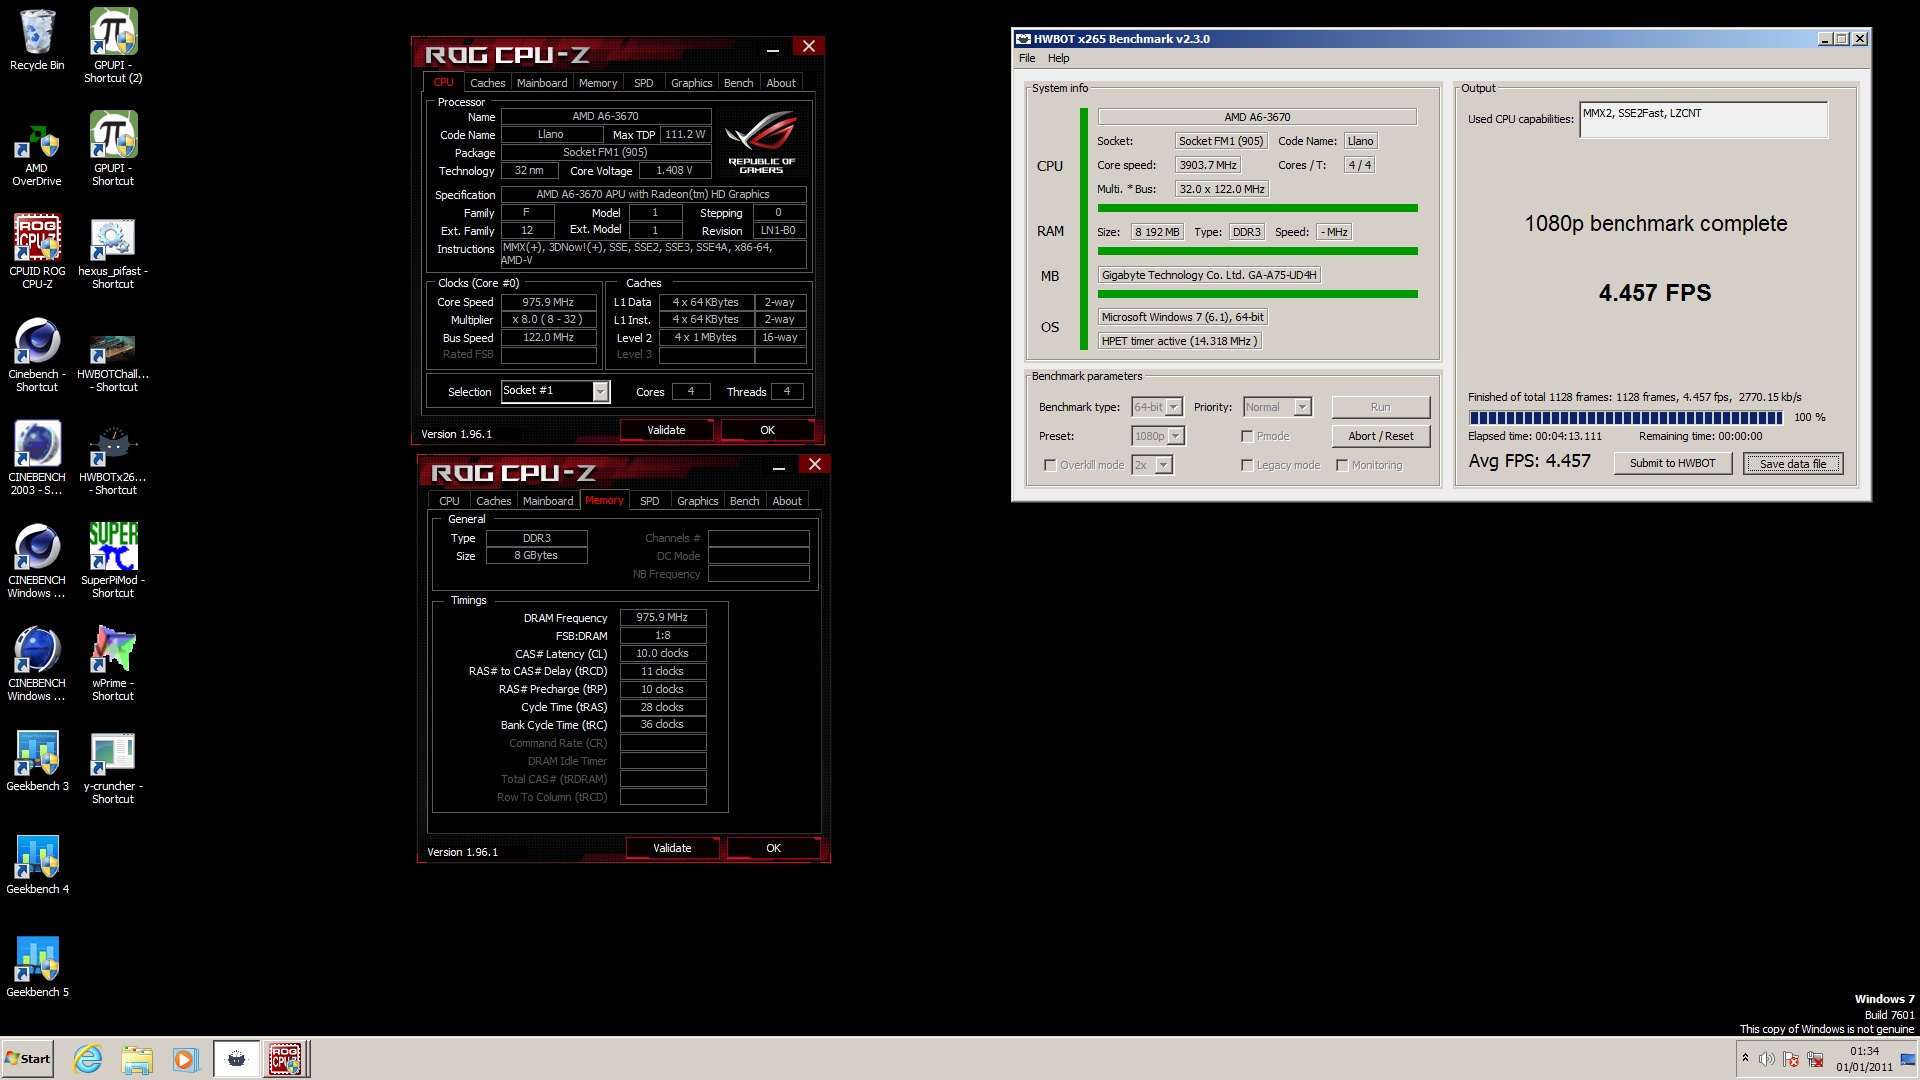Open Windows Explorer folder in taskbar
The height and width of the screenshot is (1080, 1920).
point(137,1059)
